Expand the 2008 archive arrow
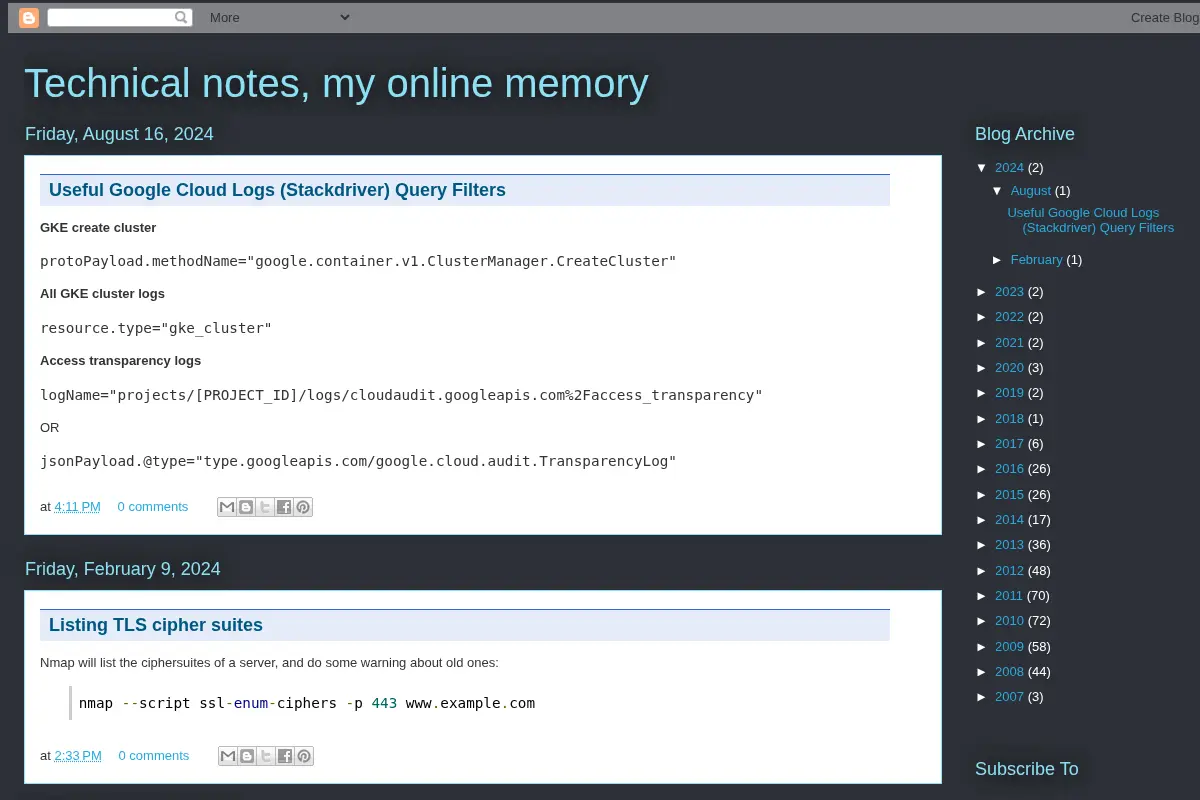This screenshot has width=1200, height=800. coord(982,672)
